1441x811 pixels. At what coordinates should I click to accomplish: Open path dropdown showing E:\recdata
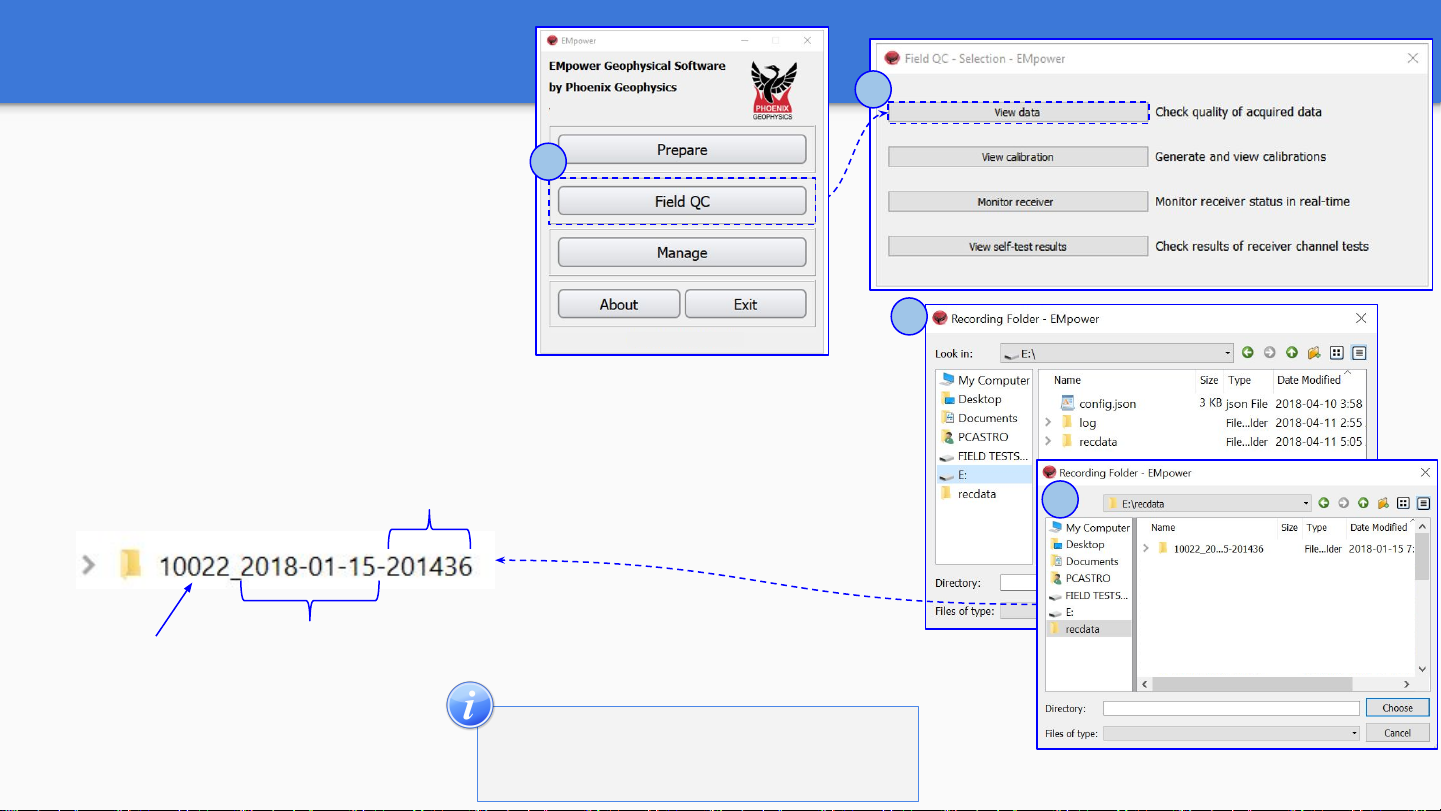(x=1207, y=504)
